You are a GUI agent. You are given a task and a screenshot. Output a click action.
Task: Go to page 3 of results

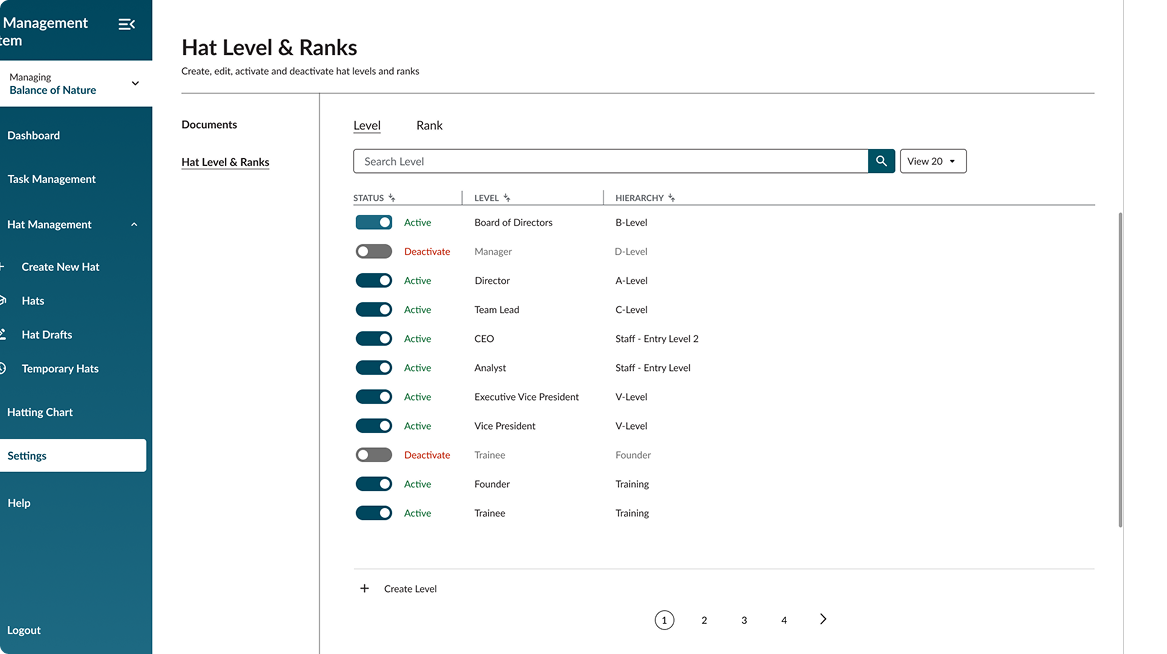[744, 621]
